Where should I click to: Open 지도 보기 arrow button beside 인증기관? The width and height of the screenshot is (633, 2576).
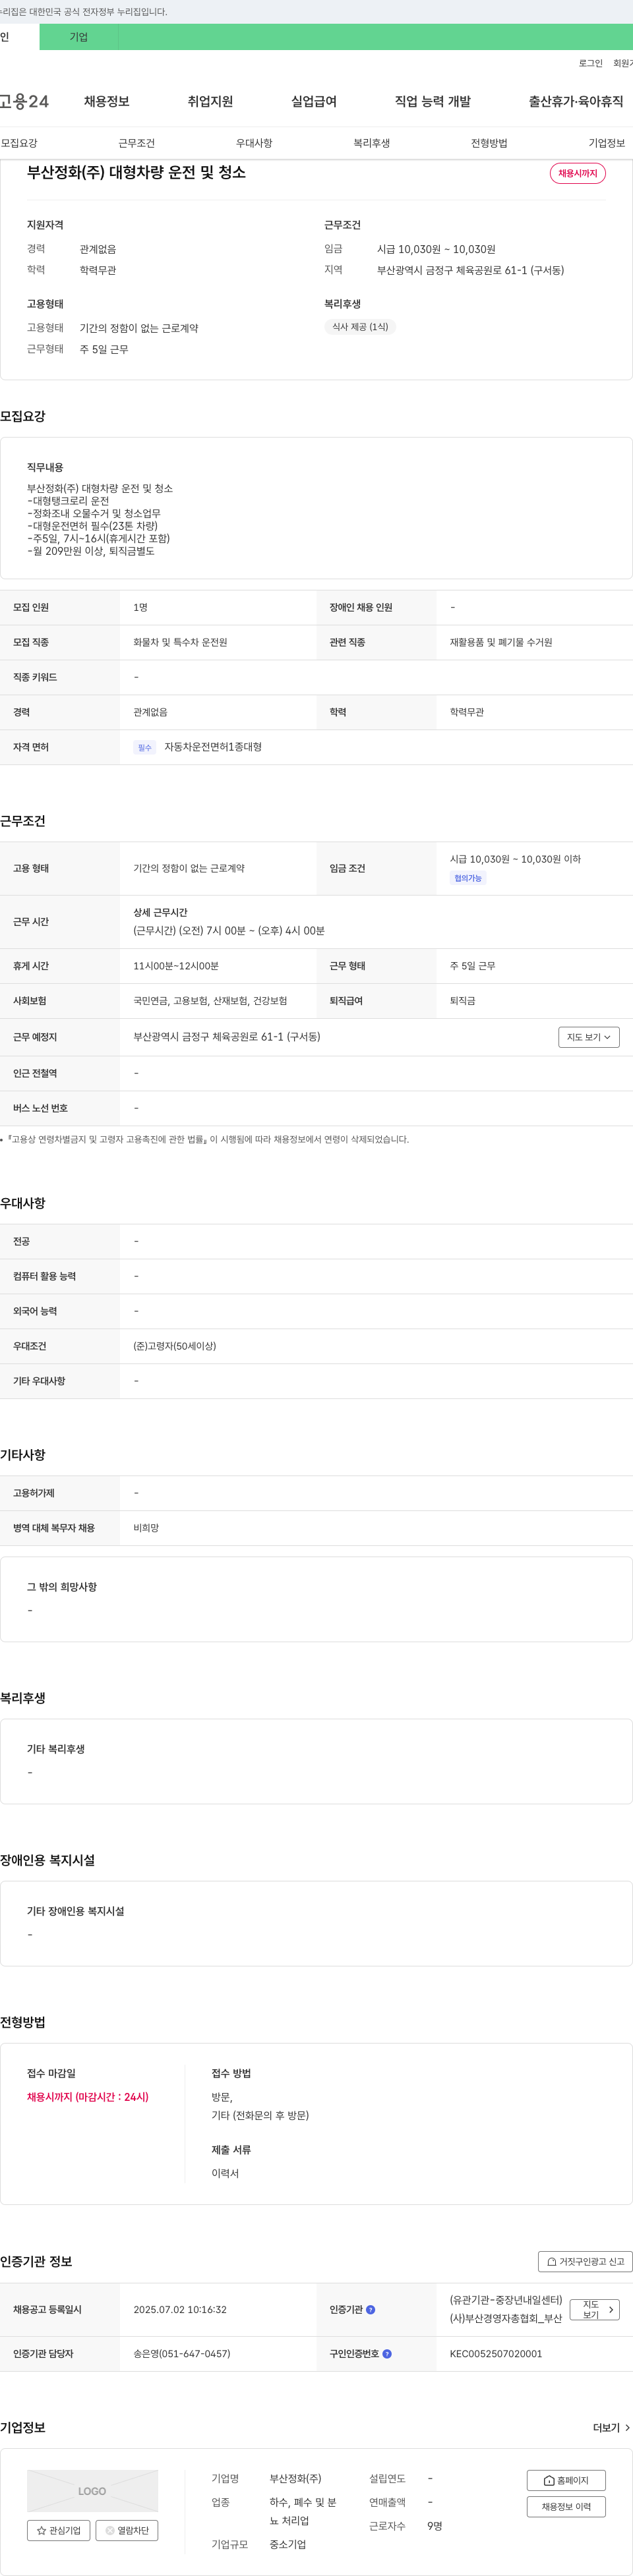click(x=595, y=2309)
